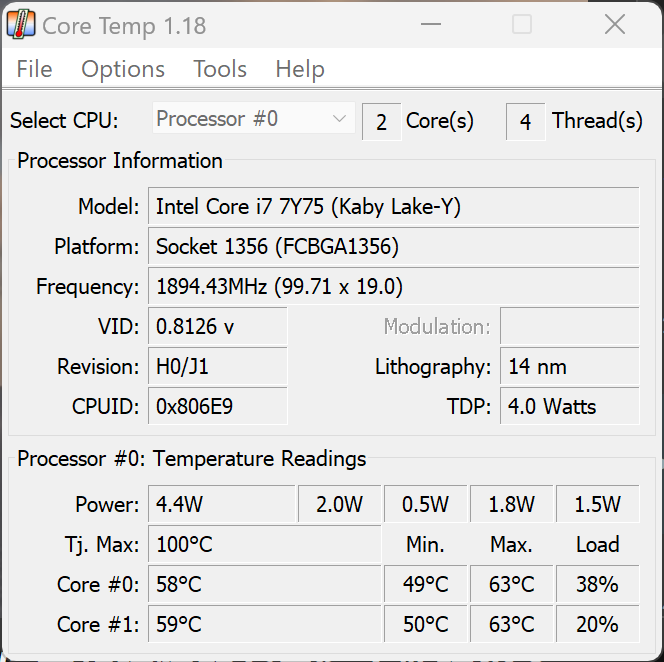Click the VID value 0.8126 v
The image size is (664, 662).
click(x=218, y=326)
